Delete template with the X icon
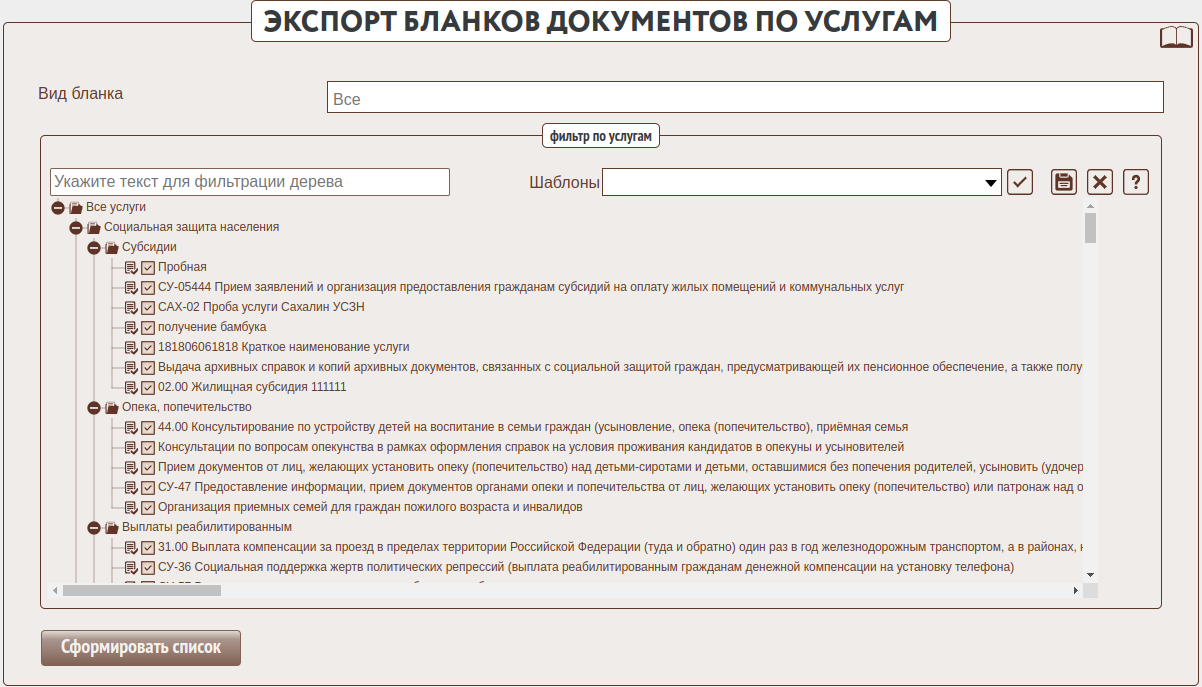This screenshot has width=1202, height=687. [x=1100, y=182]
